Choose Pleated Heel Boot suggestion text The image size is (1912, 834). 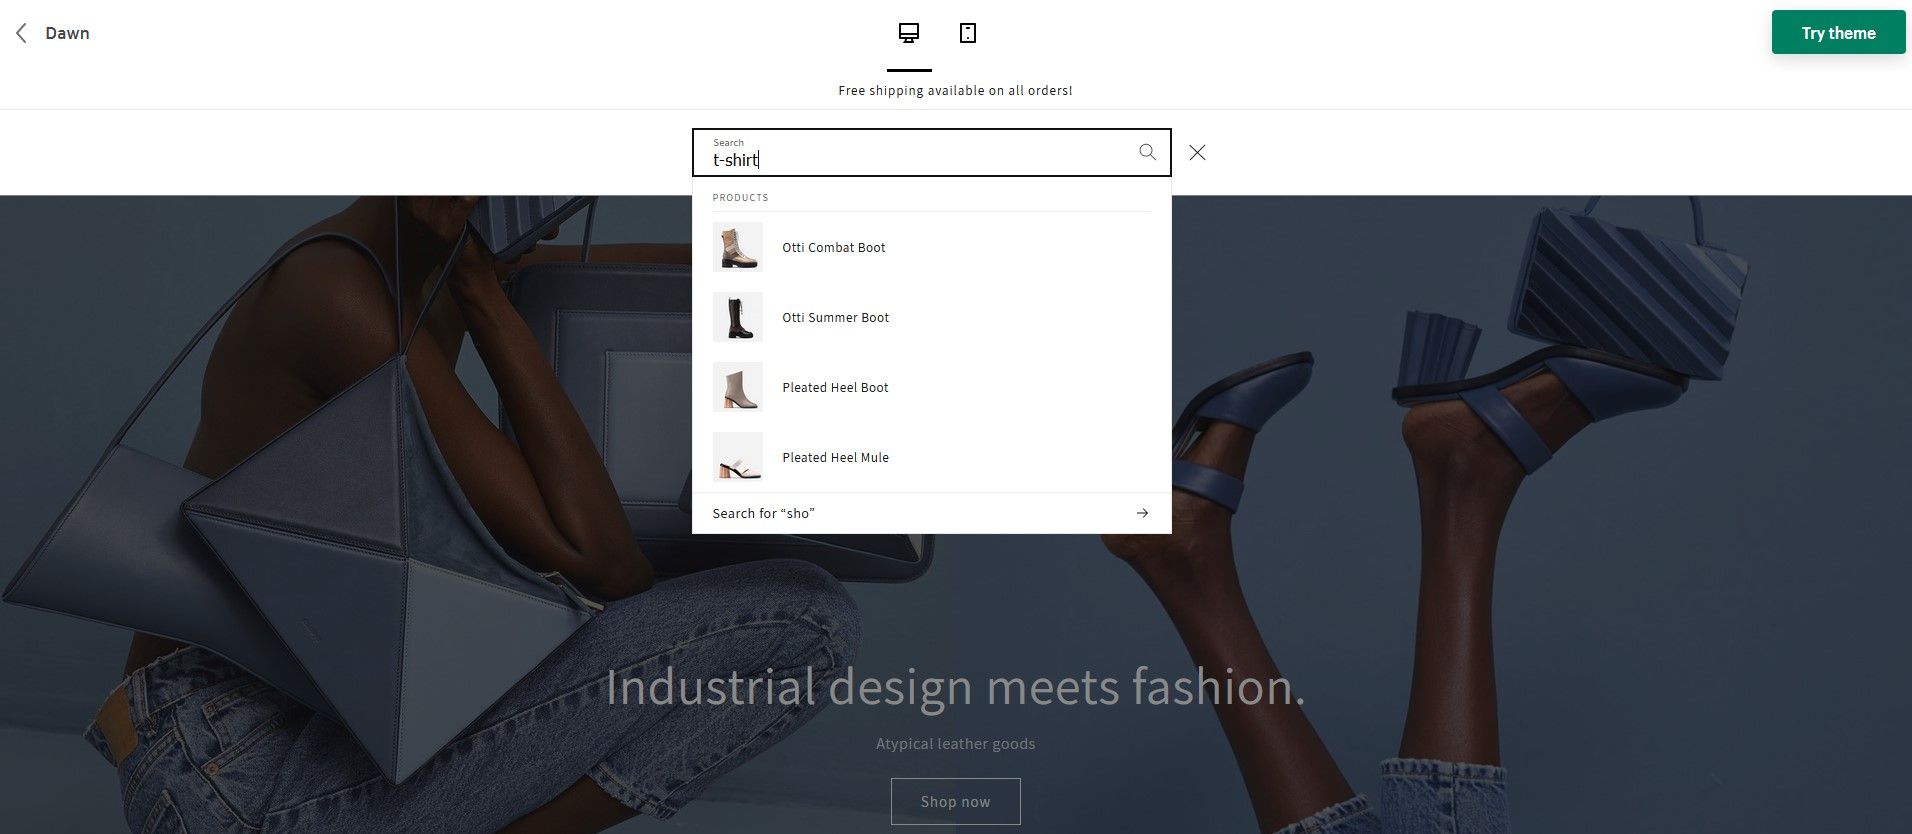(835, 387)
